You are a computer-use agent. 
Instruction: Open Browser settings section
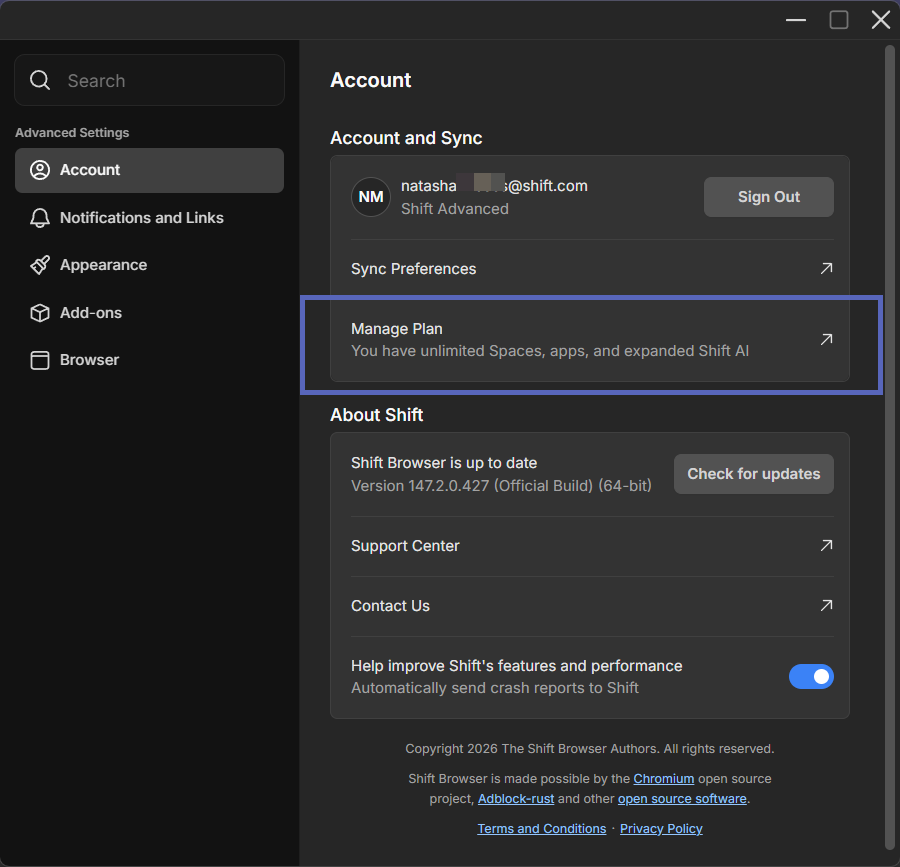point(149,360)
